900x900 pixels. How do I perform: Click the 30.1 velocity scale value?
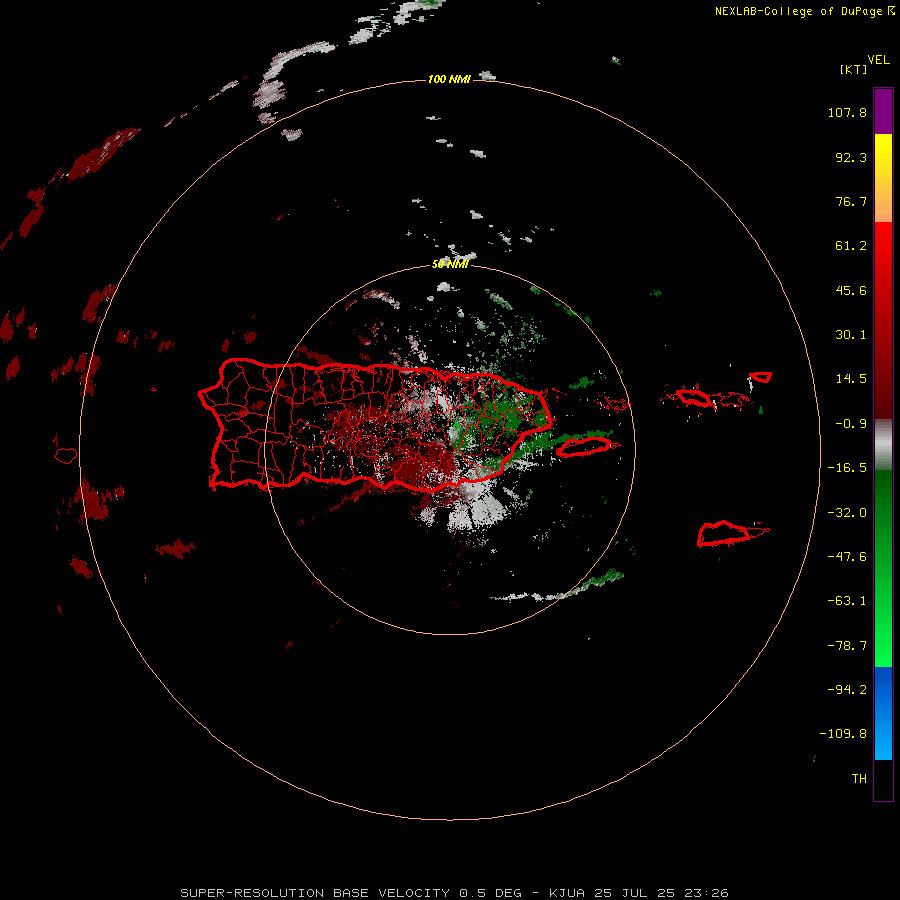click(x=851, y=335)
